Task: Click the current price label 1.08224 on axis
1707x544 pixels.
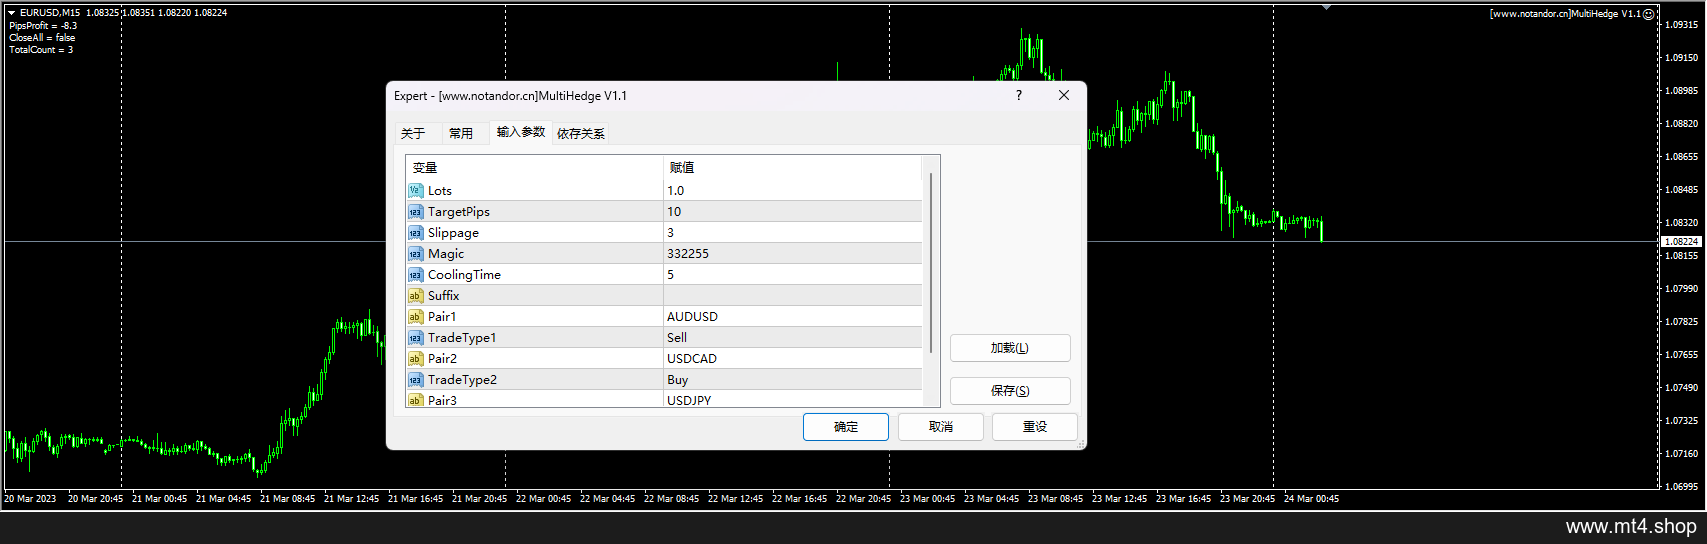Action: 1681,242
